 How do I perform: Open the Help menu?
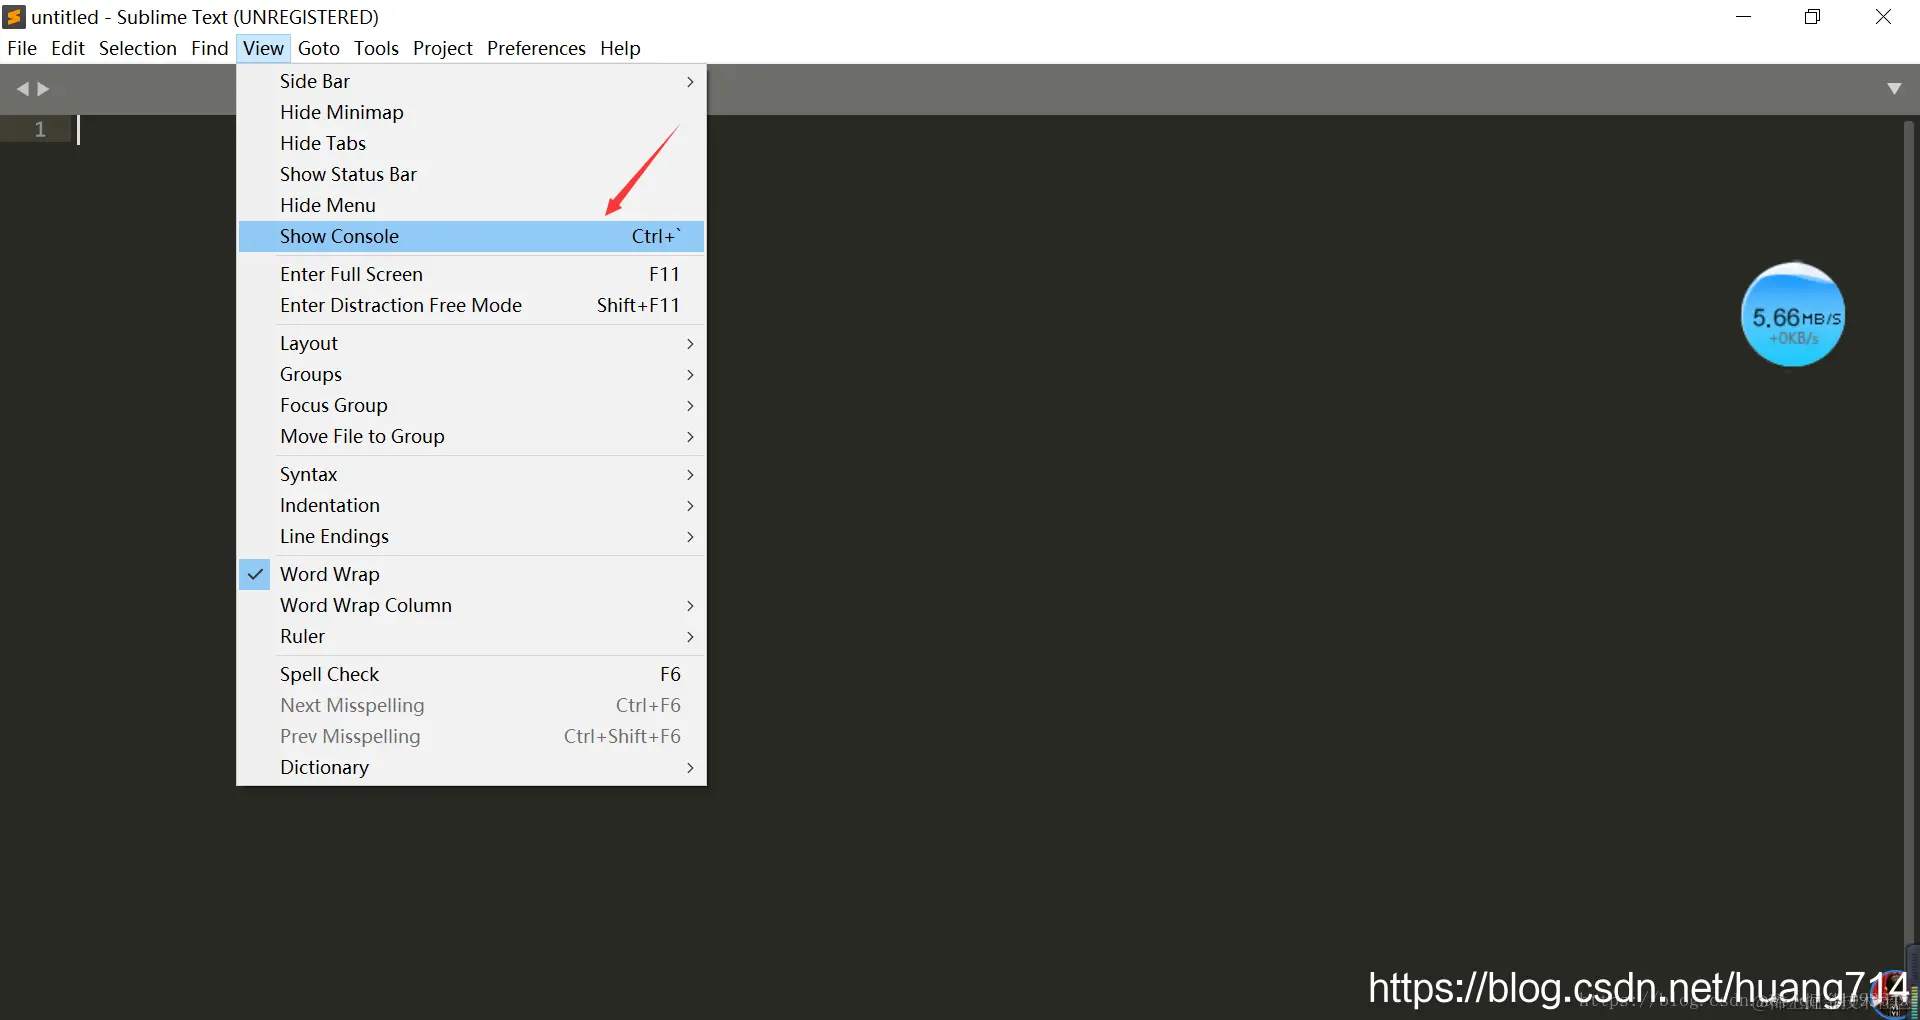point(620,48)
